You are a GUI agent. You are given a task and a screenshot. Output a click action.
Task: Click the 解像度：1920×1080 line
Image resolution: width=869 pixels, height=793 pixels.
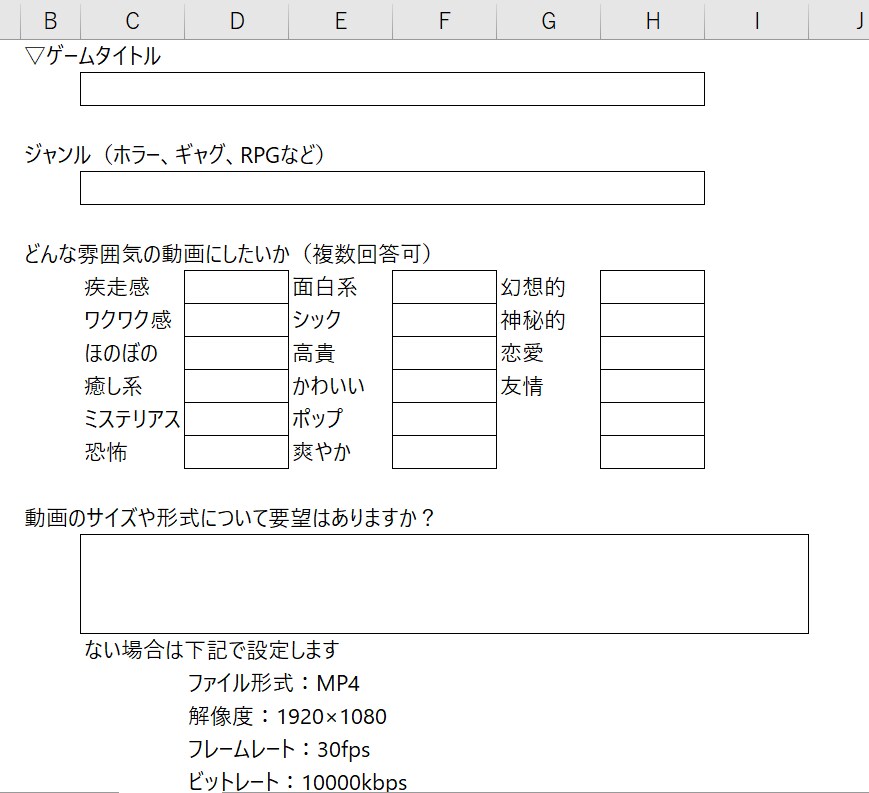(x=287, y=716)
